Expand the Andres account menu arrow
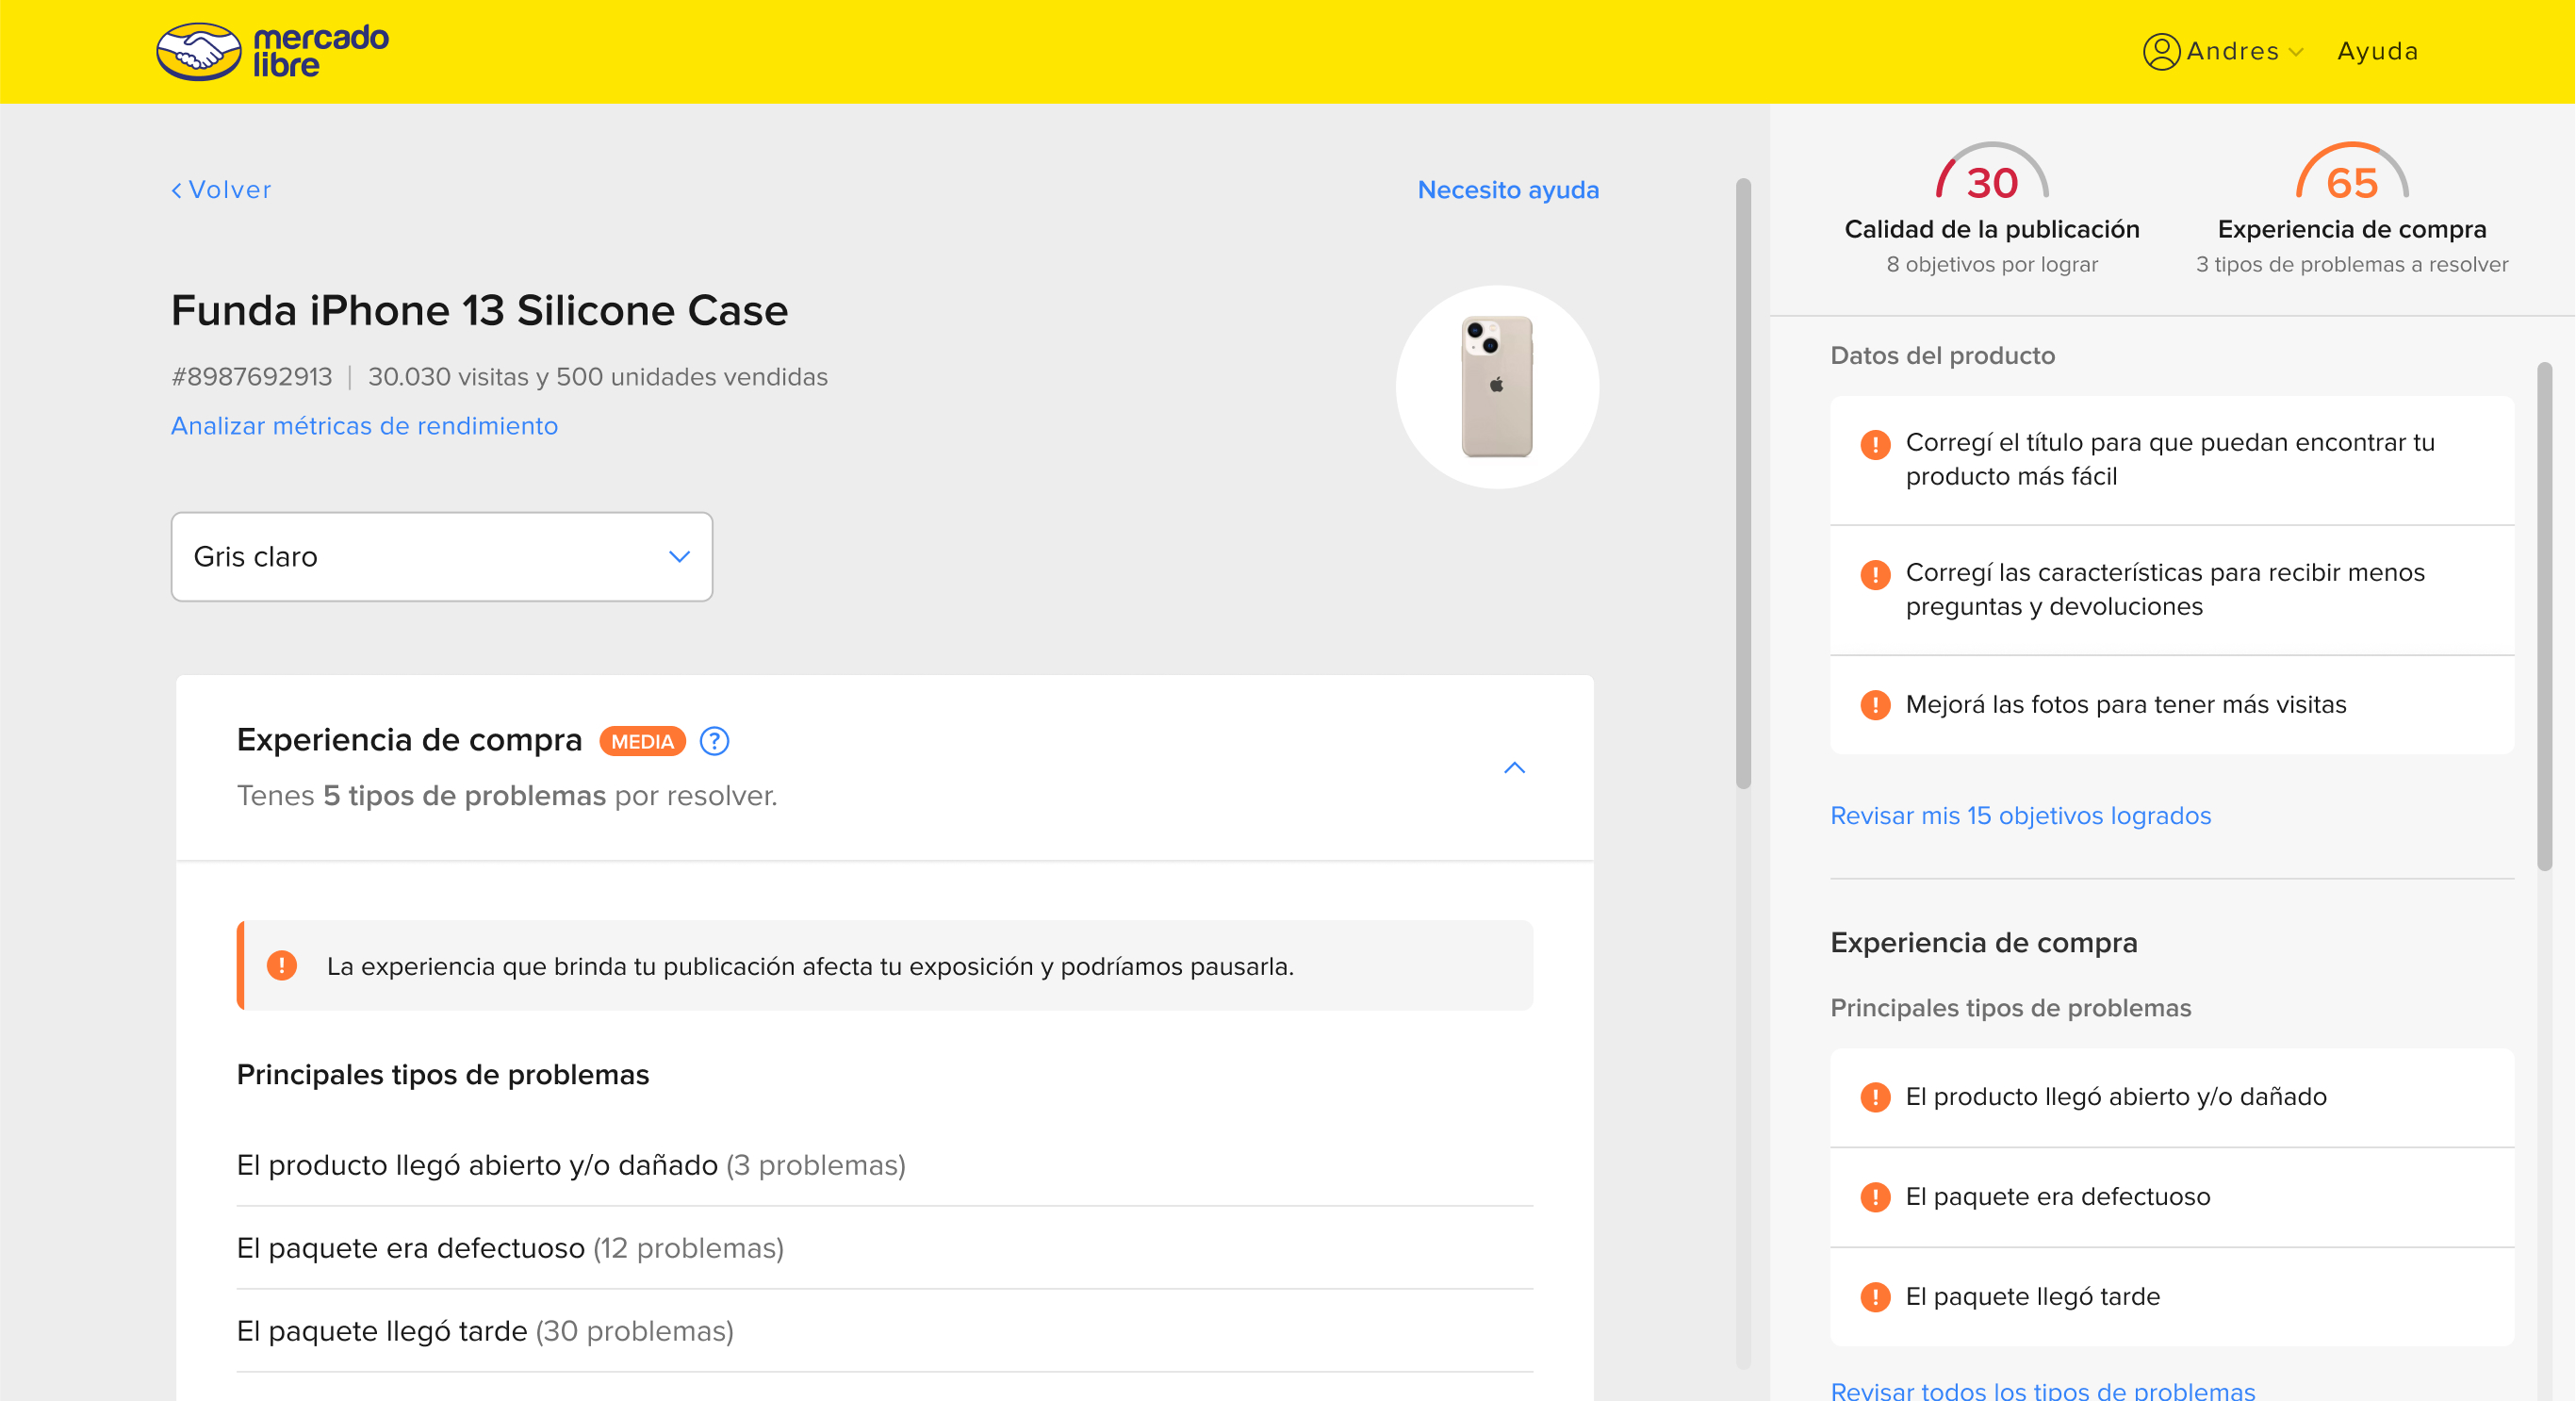Image resolution: width=2576 pixels, height=1401 pixels. (x=2296, y=53)
